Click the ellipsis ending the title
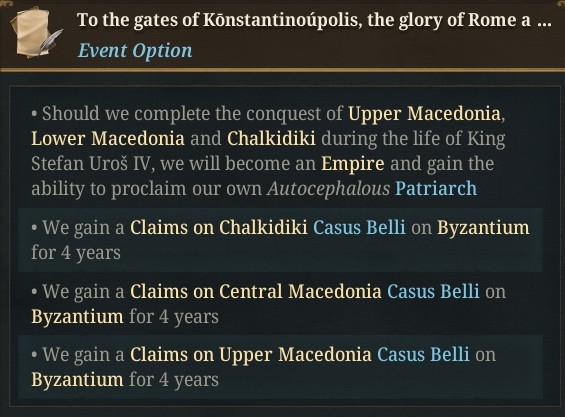Image resolution: width=565 pixels, height=417 pixels. pyautogui.click(x=544, y=22)
